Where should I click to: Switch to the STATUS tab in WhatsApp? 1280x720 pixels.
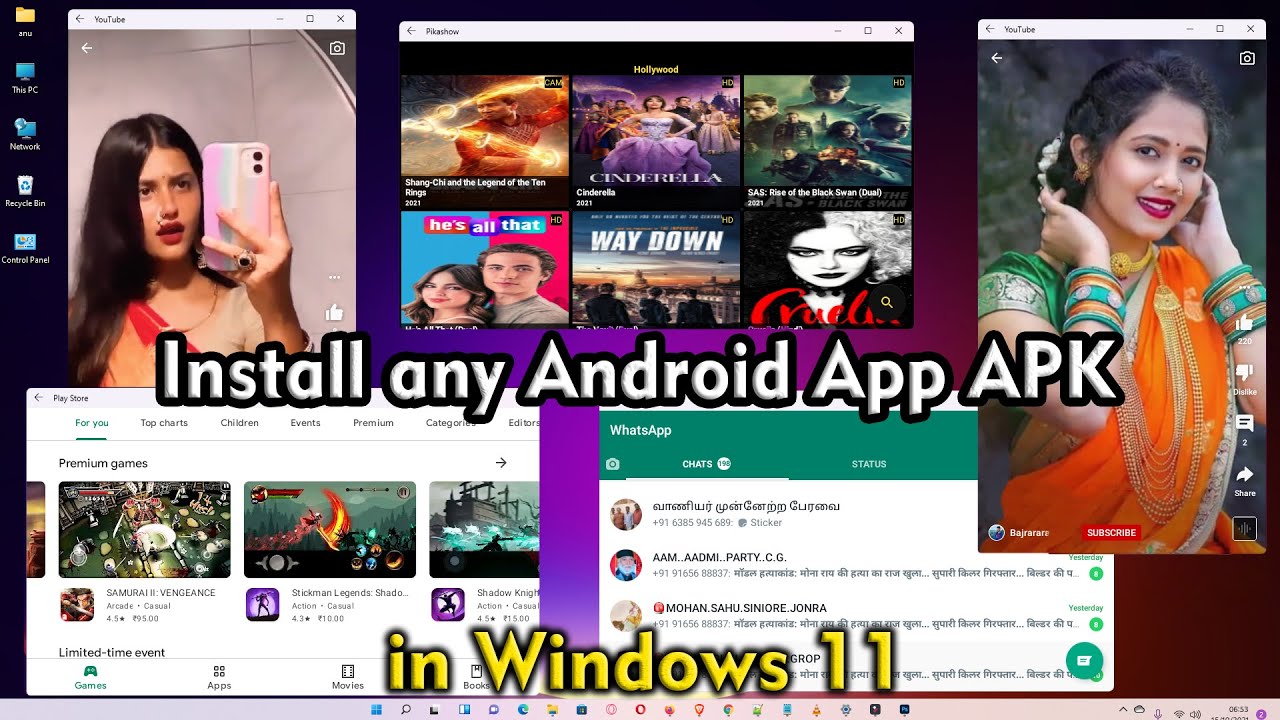pos(869,464)
